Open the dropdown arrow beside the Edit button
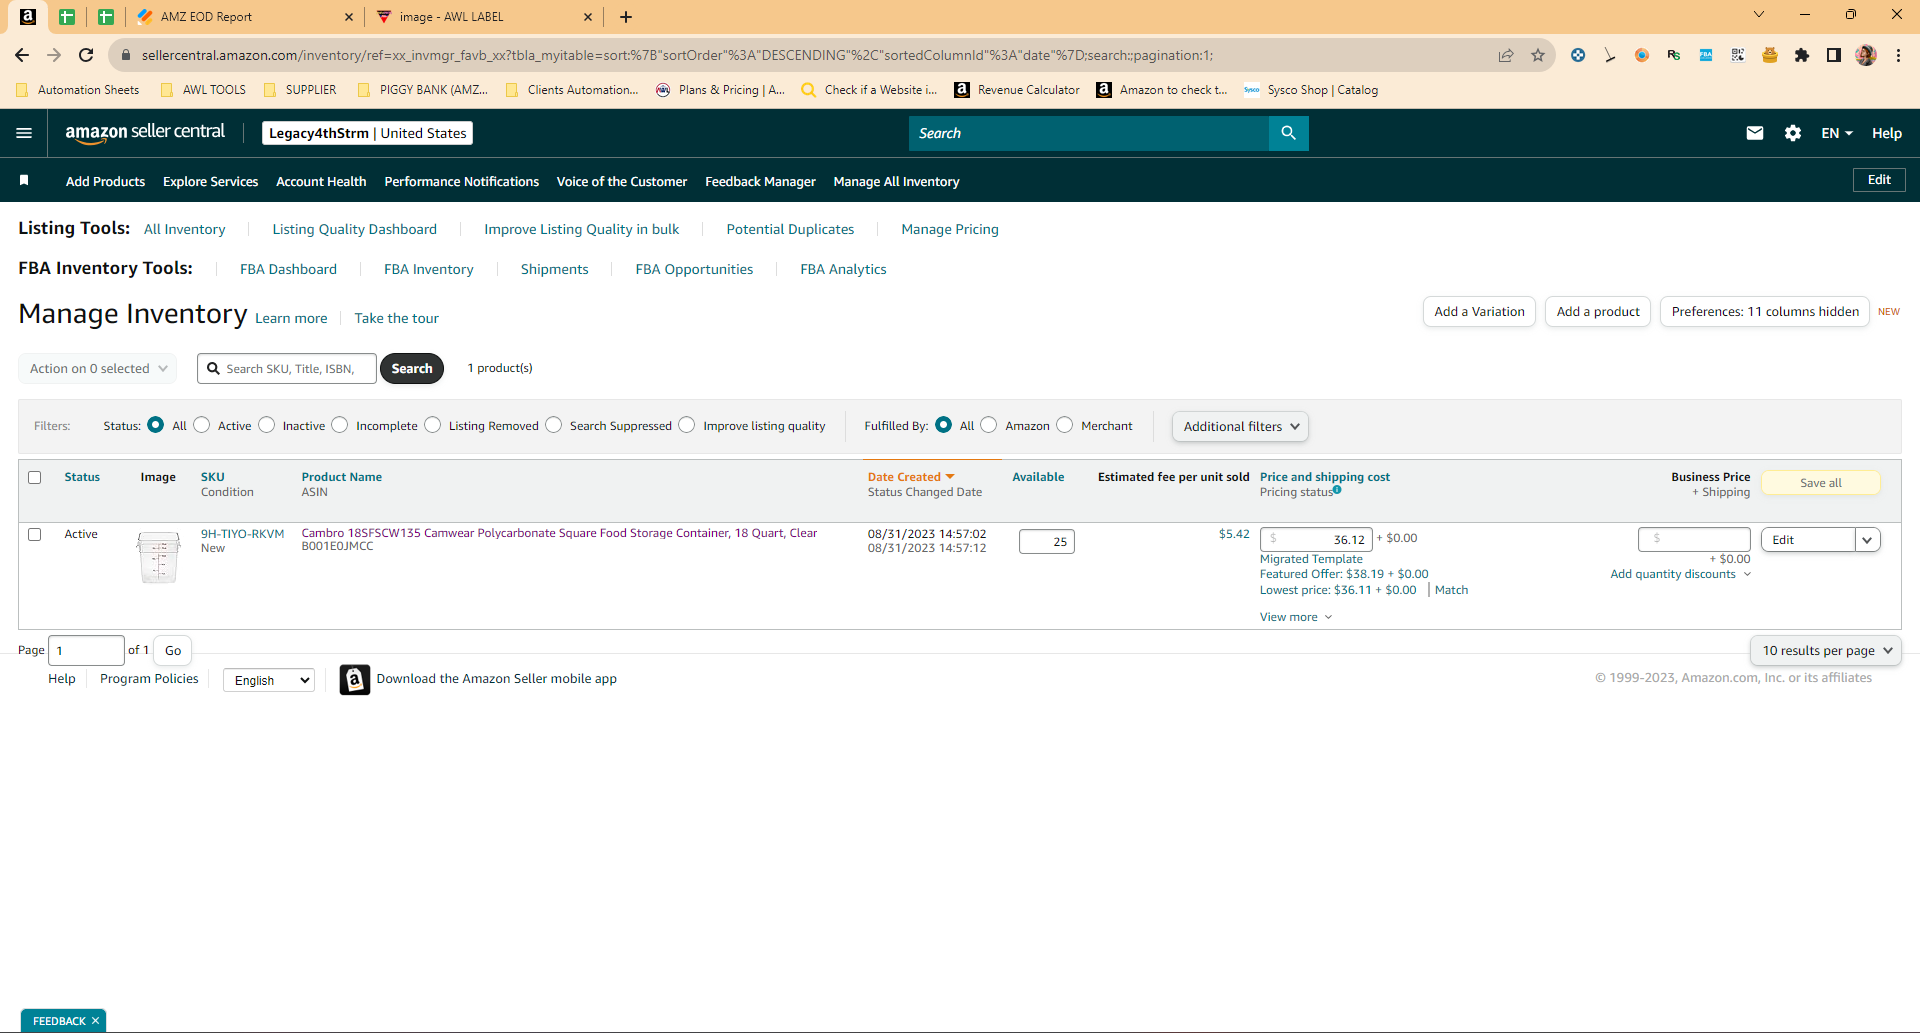 1867,540
